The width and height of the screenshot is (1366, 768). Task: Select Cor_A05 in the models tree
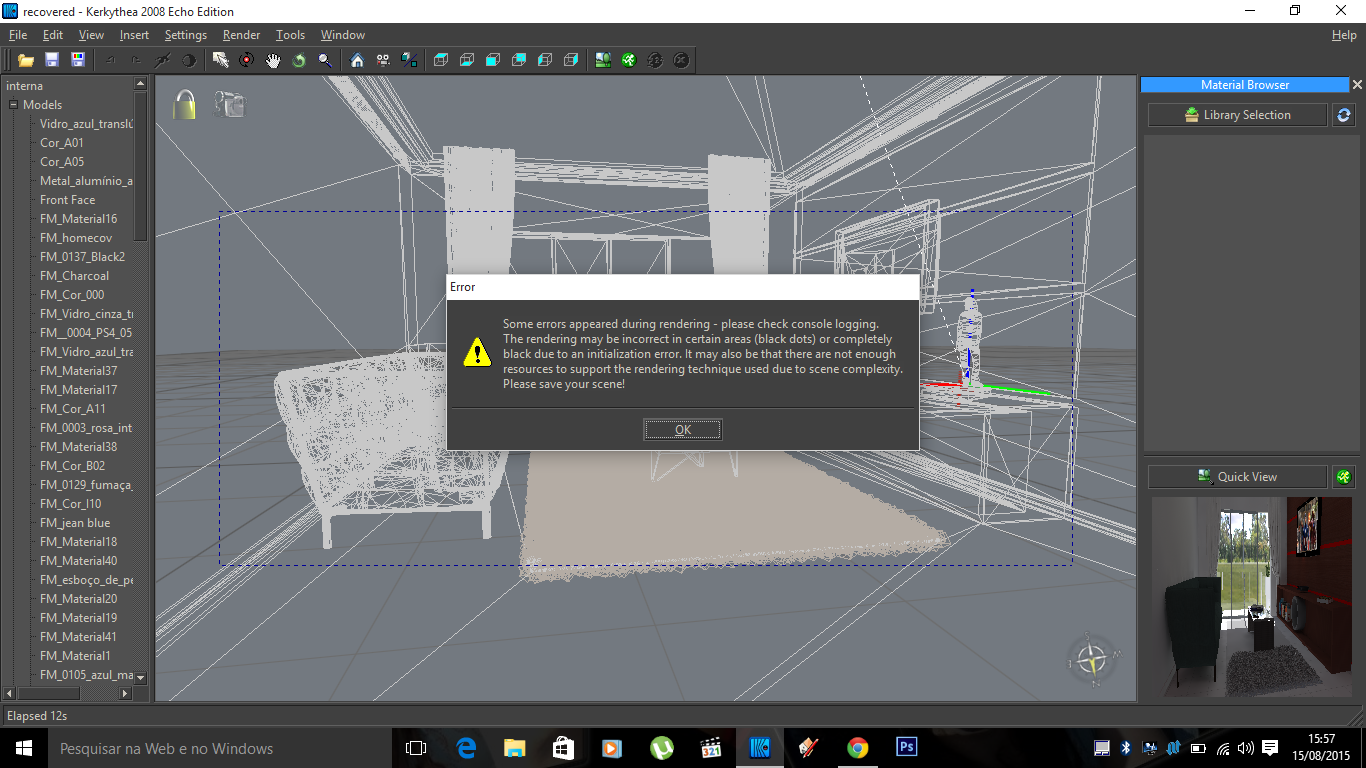(62, 162)
